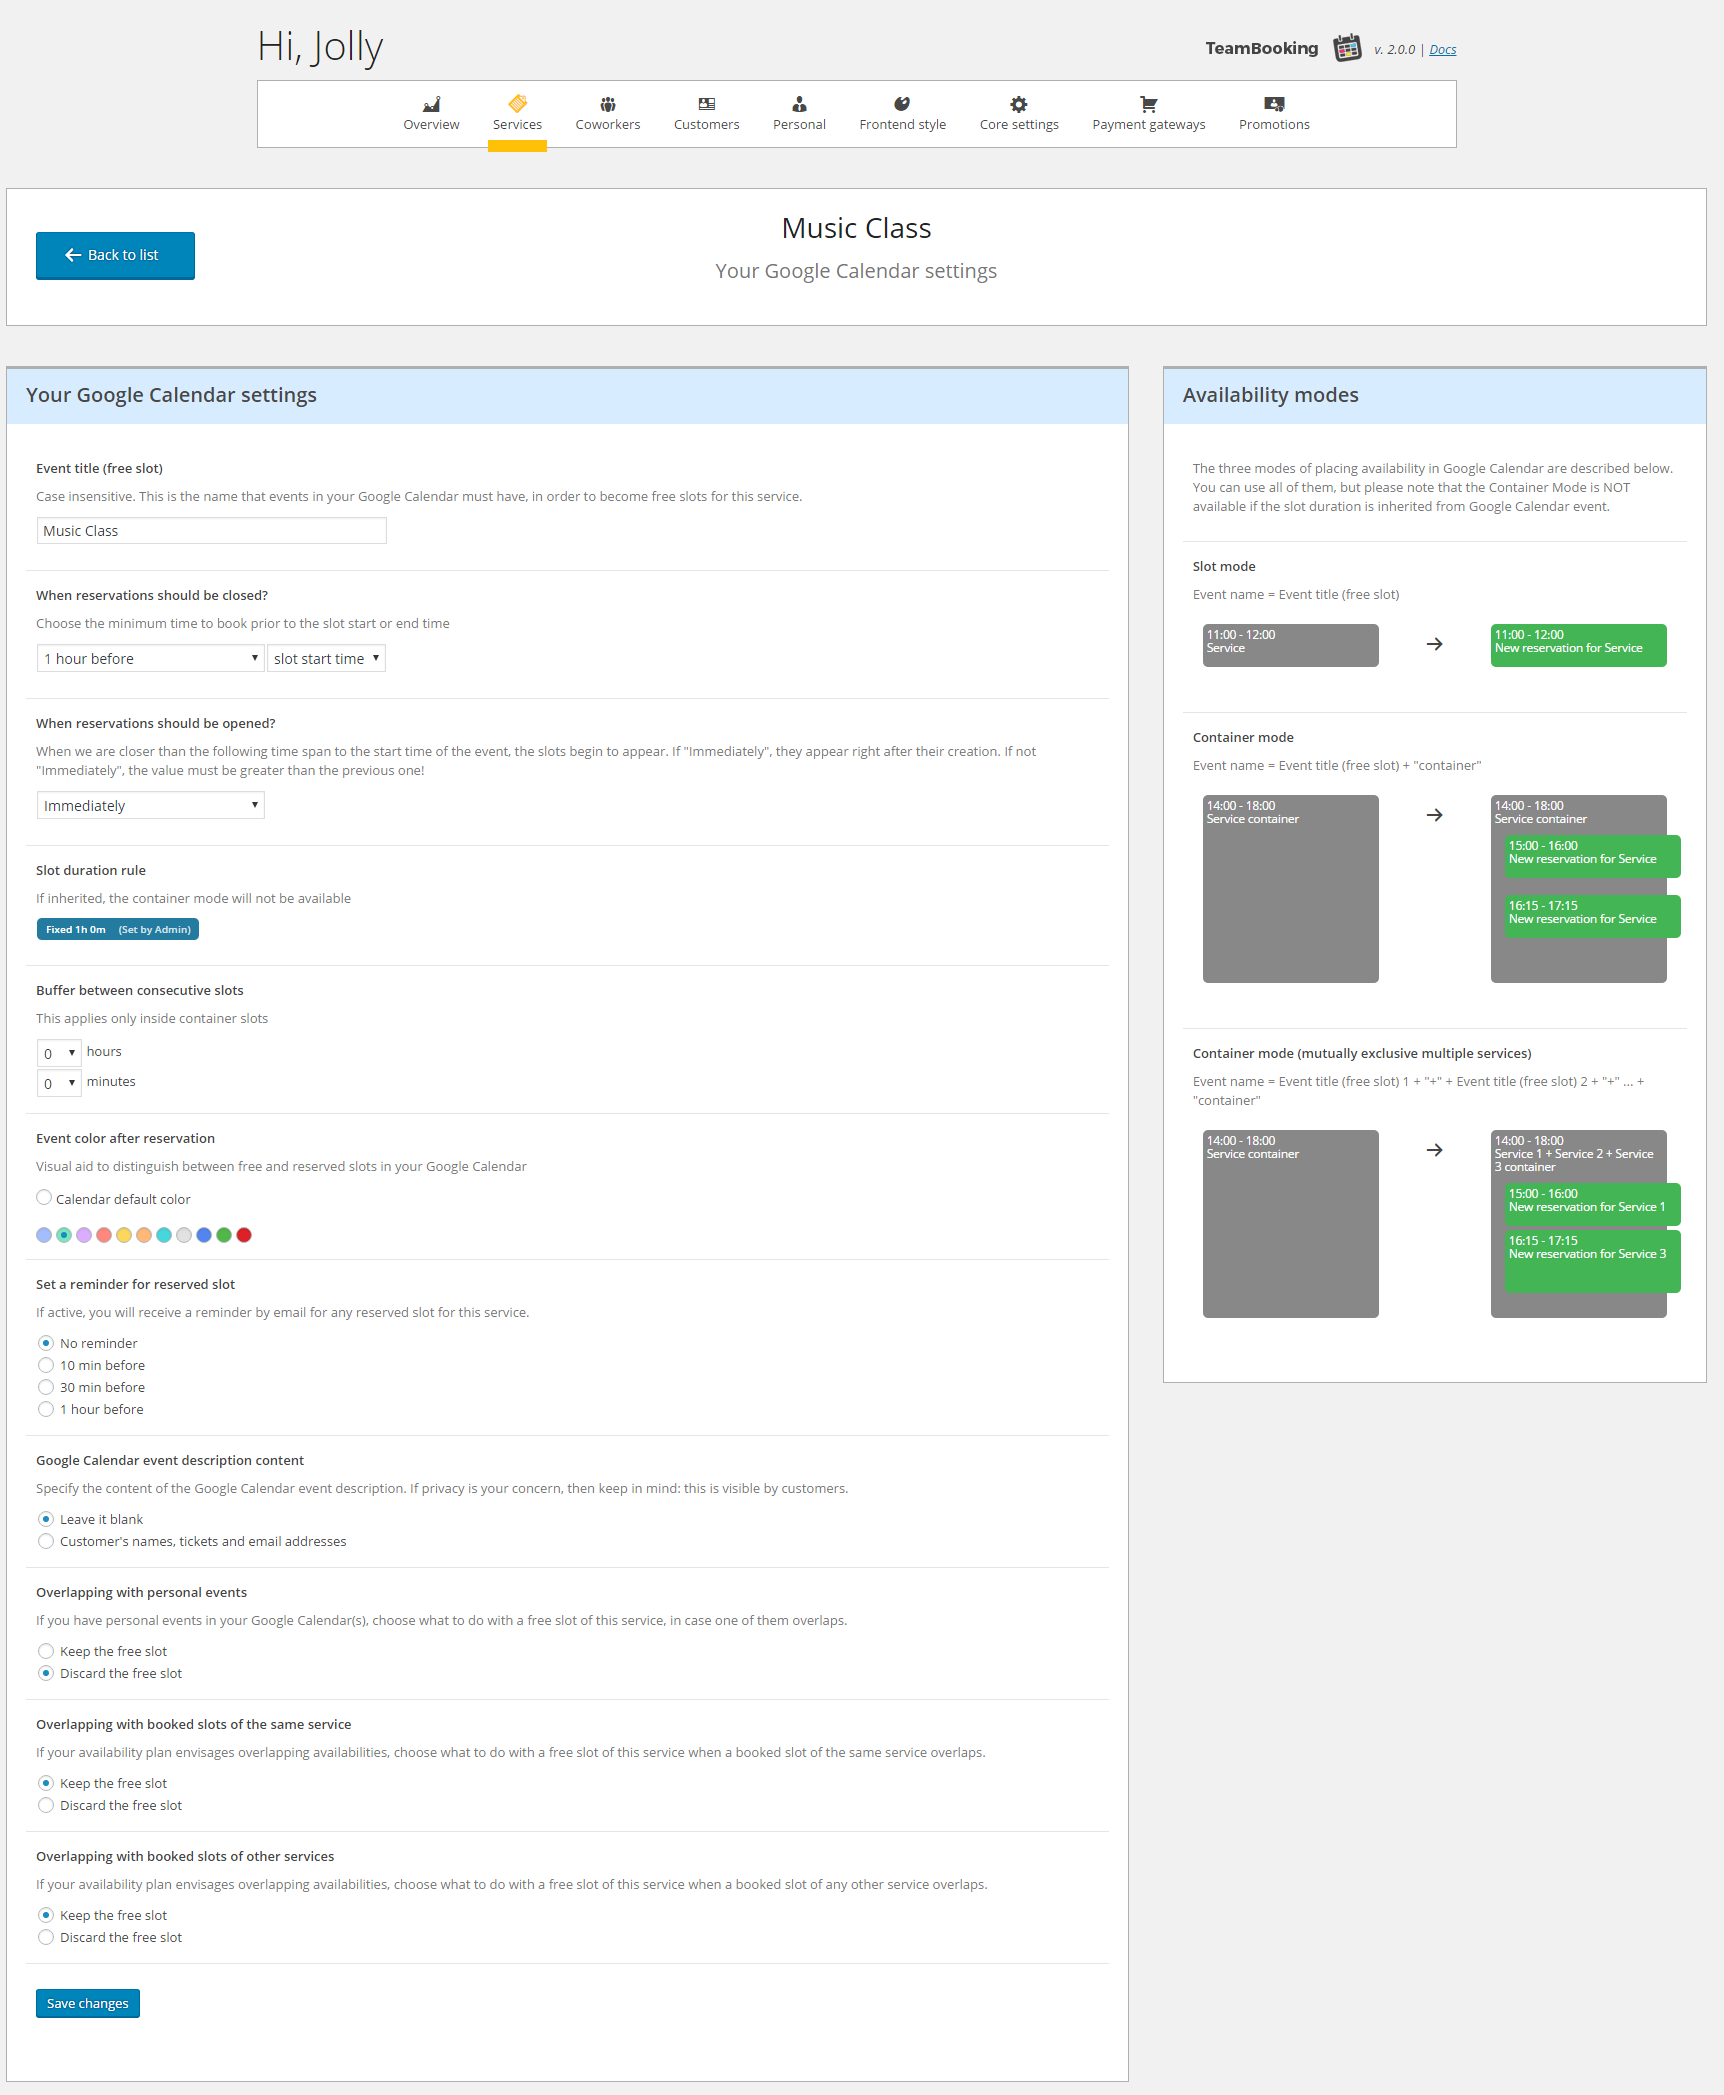
Task: Click 'Slot duration rule' label
Action: click(91, 870)
